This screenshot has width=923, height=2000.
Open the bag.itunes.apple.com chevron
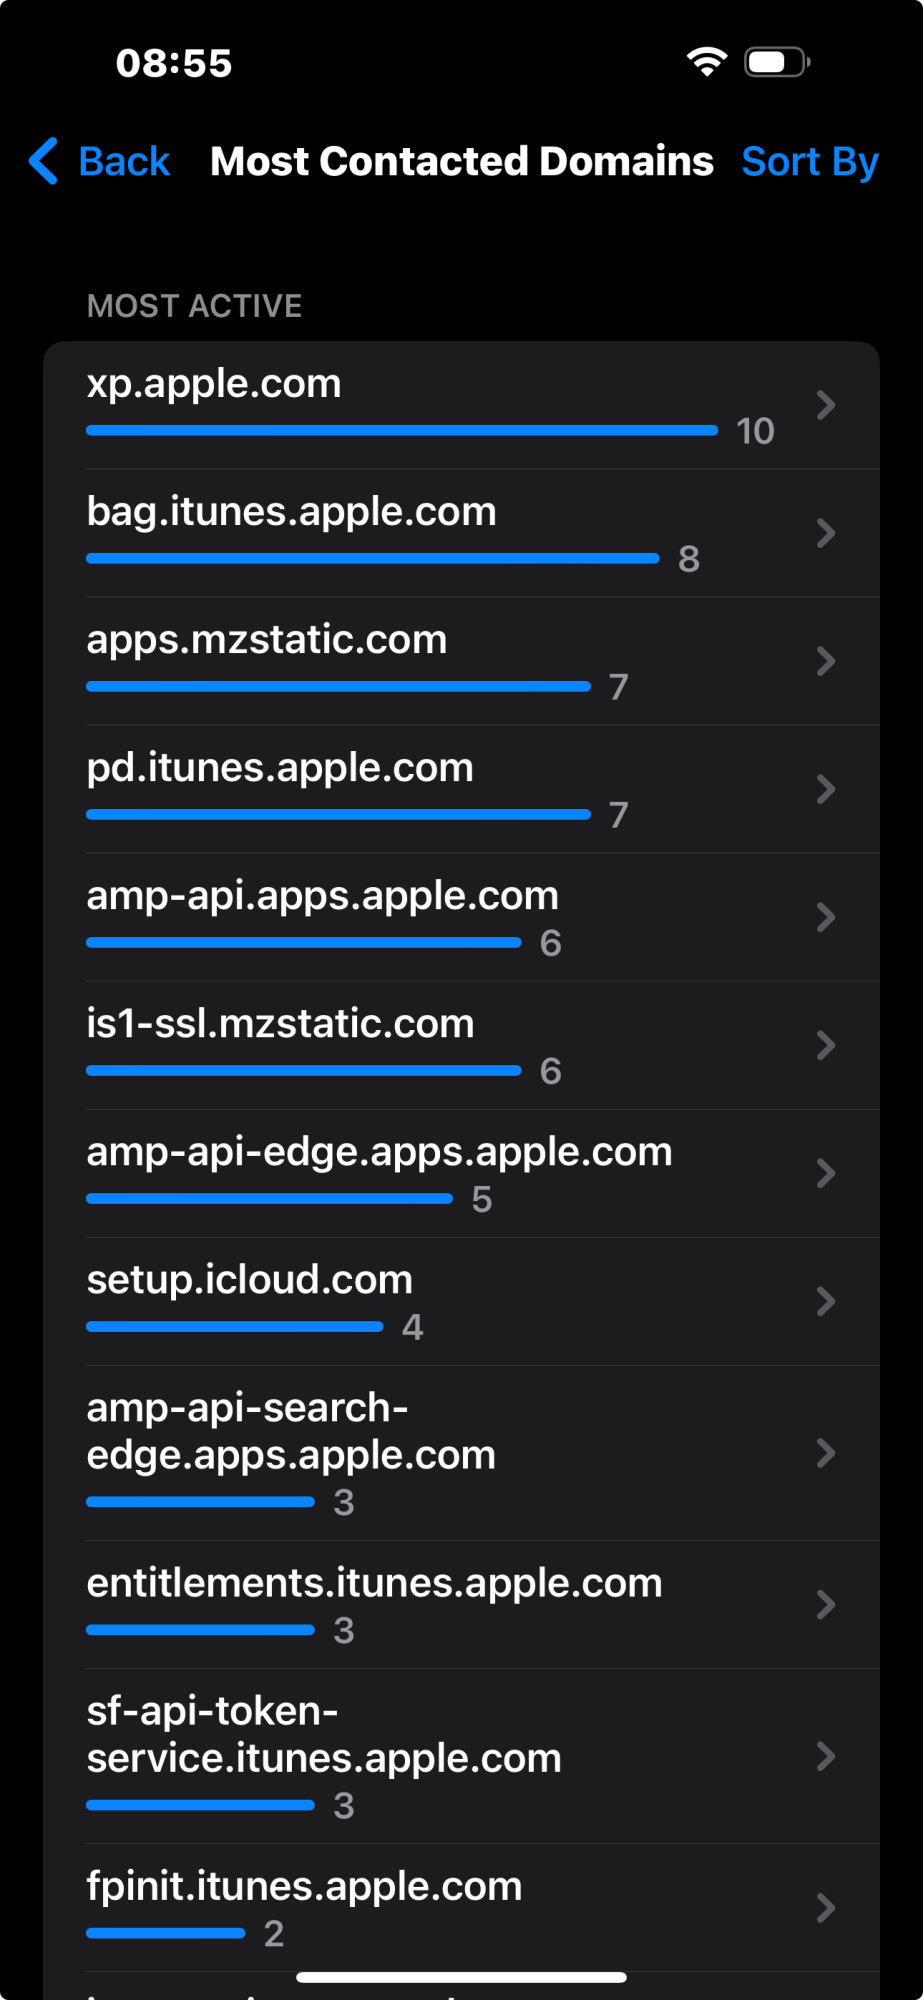point(826,533)
